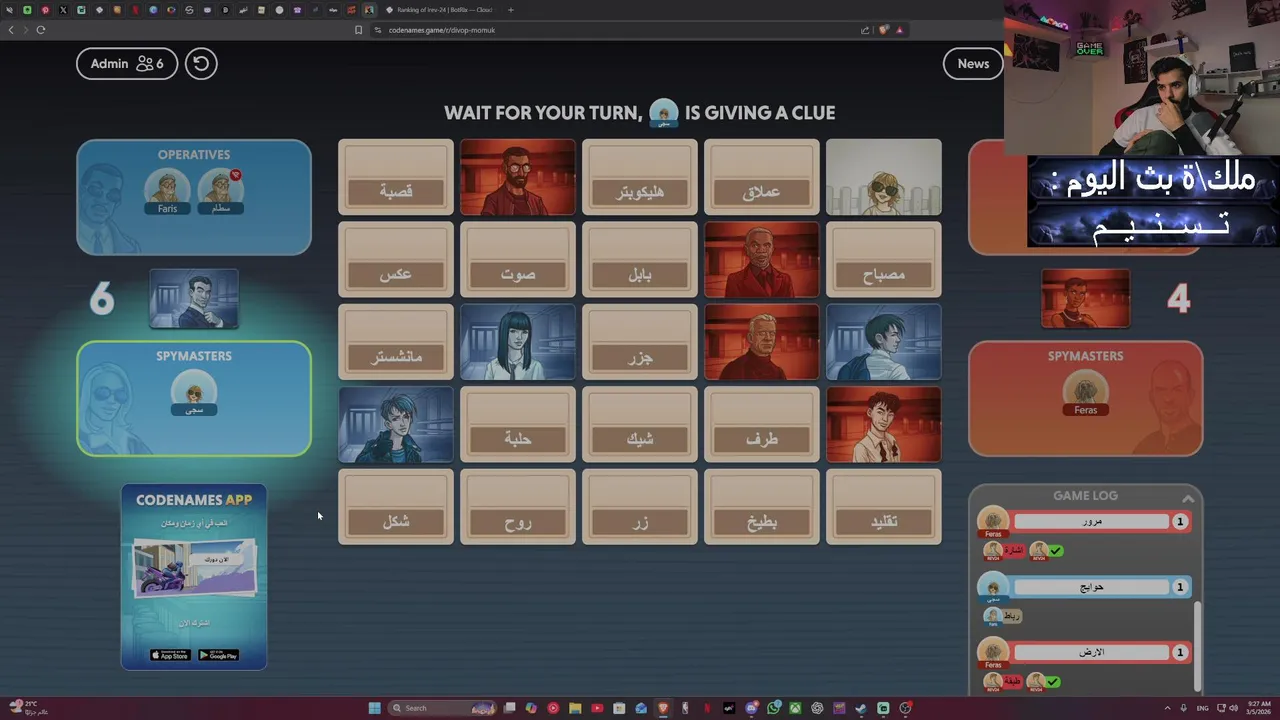Select the word card هليكوبتر
This screenshot has width=1280, height=720.
pyautogui.click(x=640, y=177)
